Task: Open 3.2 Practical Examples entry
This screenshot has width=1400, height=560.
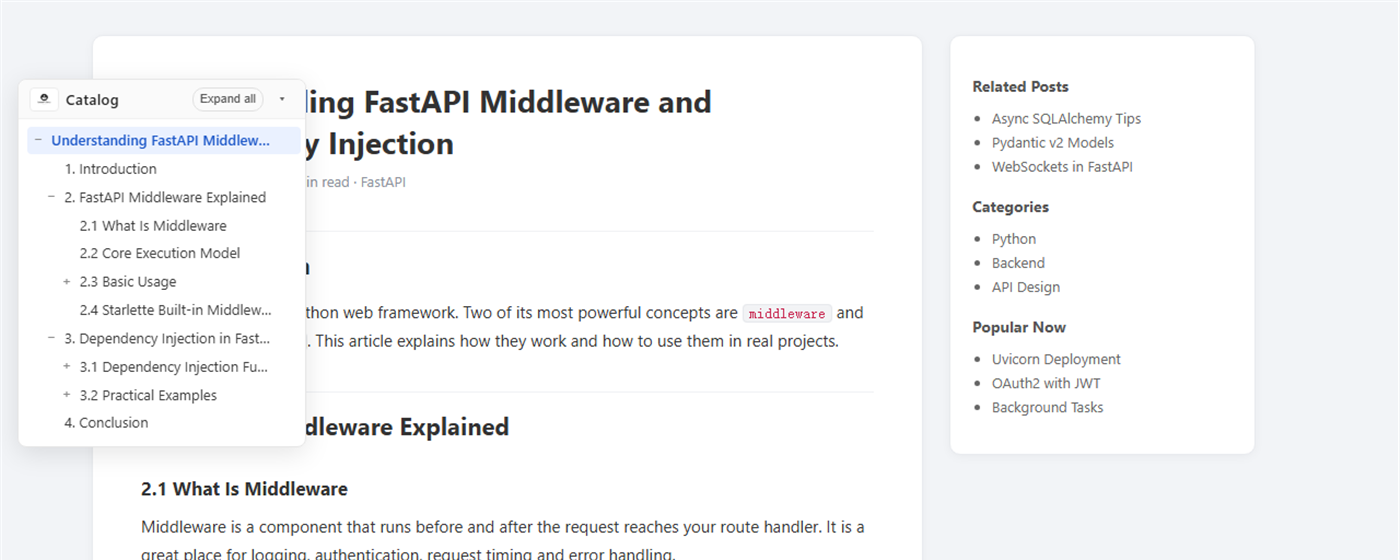Action: pyautogui.click(x=148, y=395)
